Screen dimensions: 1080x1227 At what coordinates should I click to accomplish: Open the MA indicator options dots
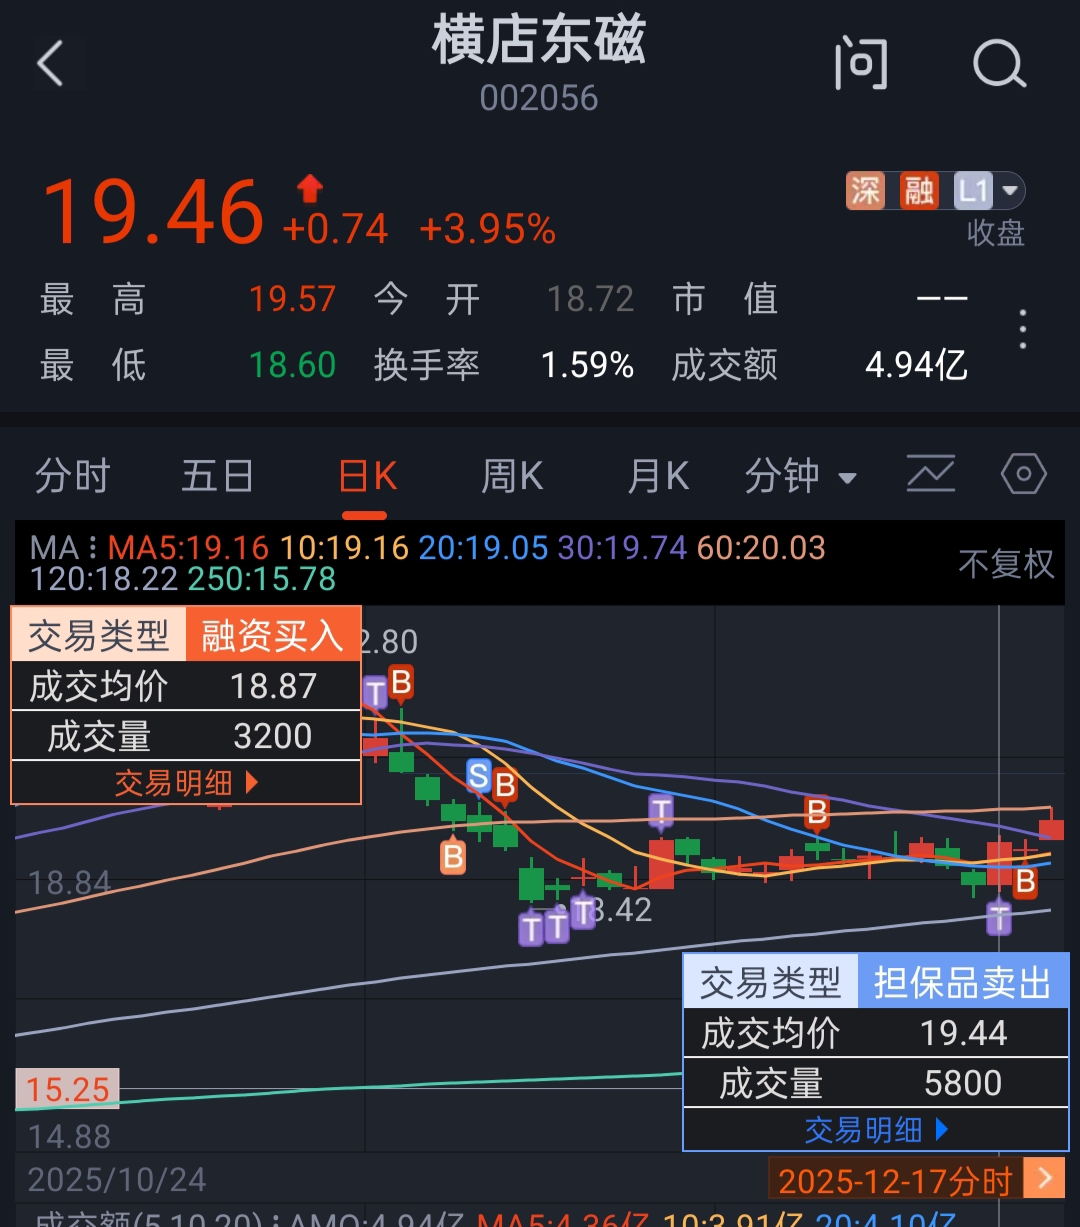coord(92,547)
